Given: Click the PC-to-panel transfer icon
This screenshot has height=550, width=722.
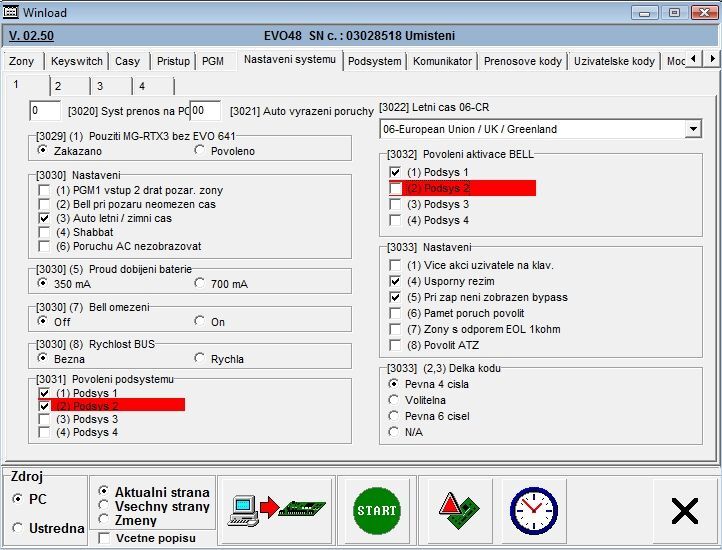Looking at the screenshot, I should click(277, 511).
